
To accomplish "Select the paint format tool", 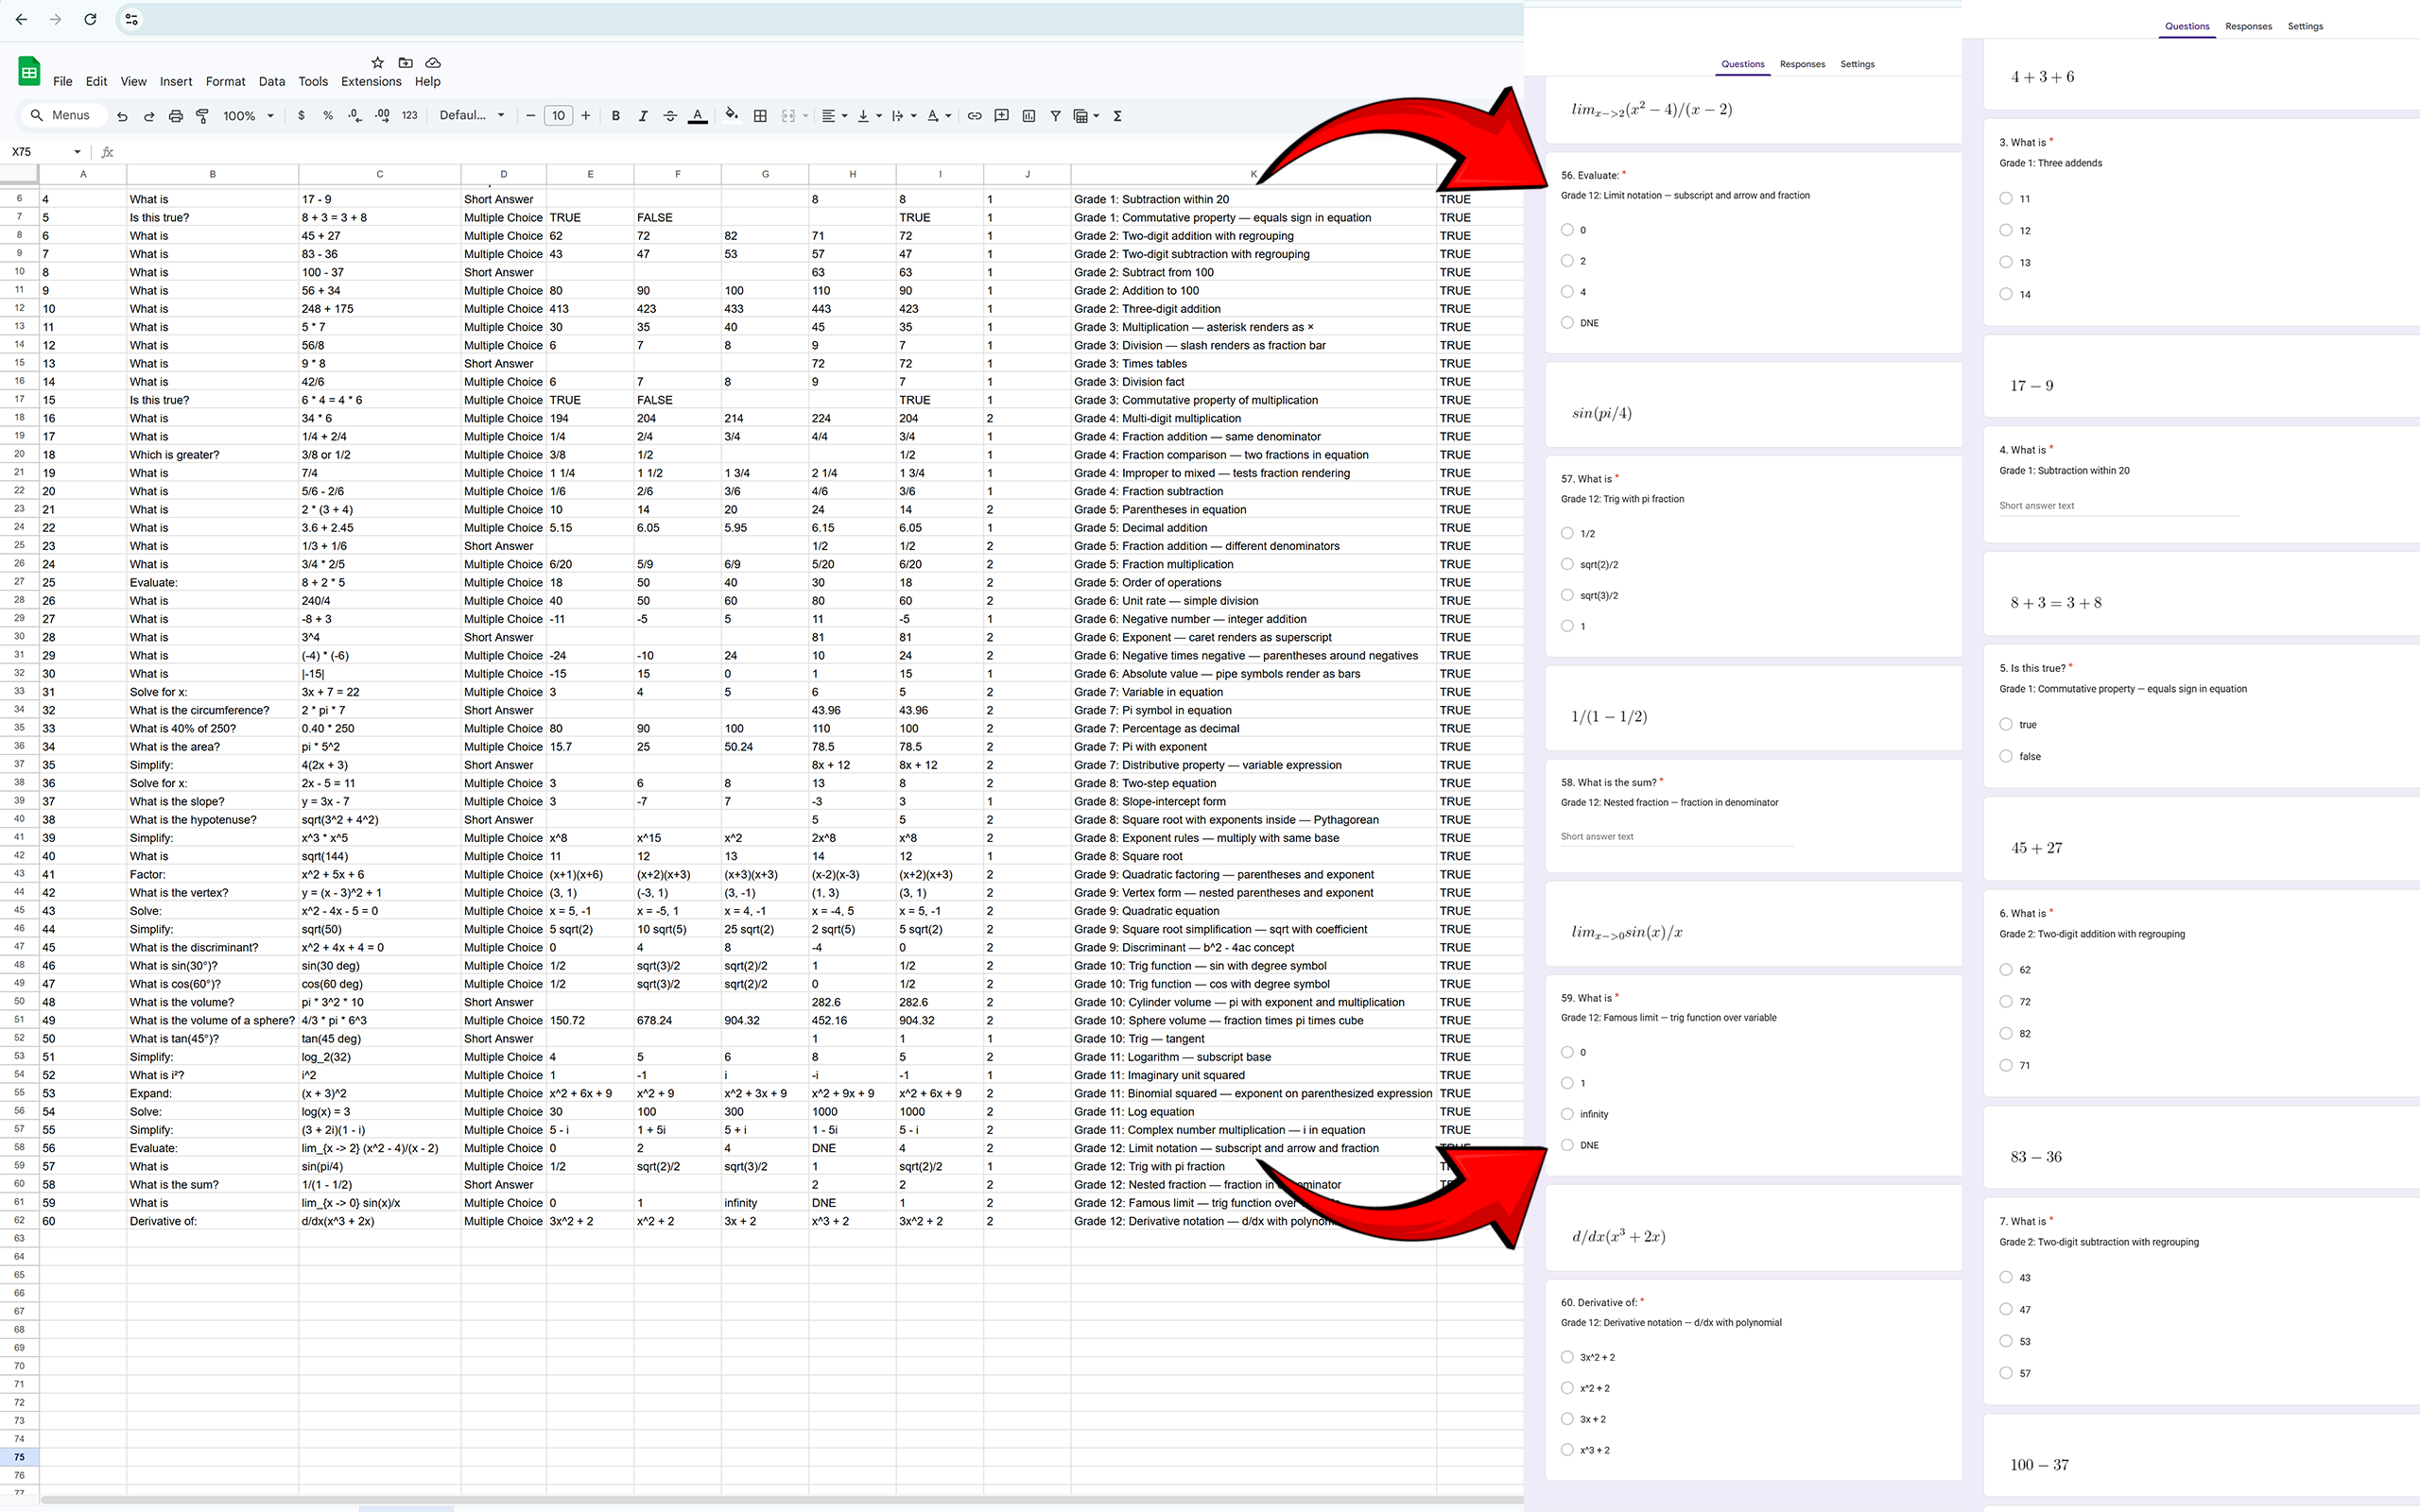I will [x=201, y=115].
